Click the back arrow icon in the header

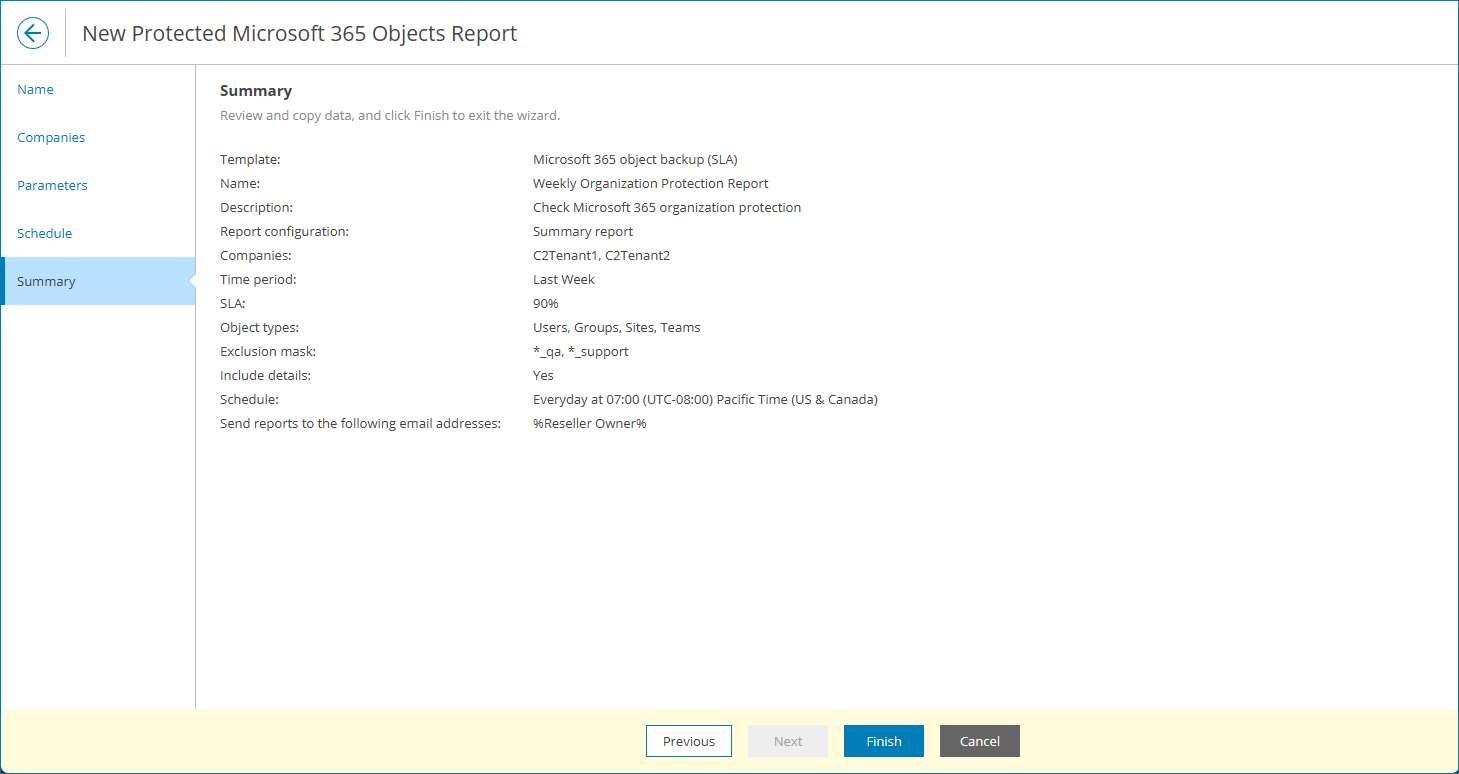[33, 32]
